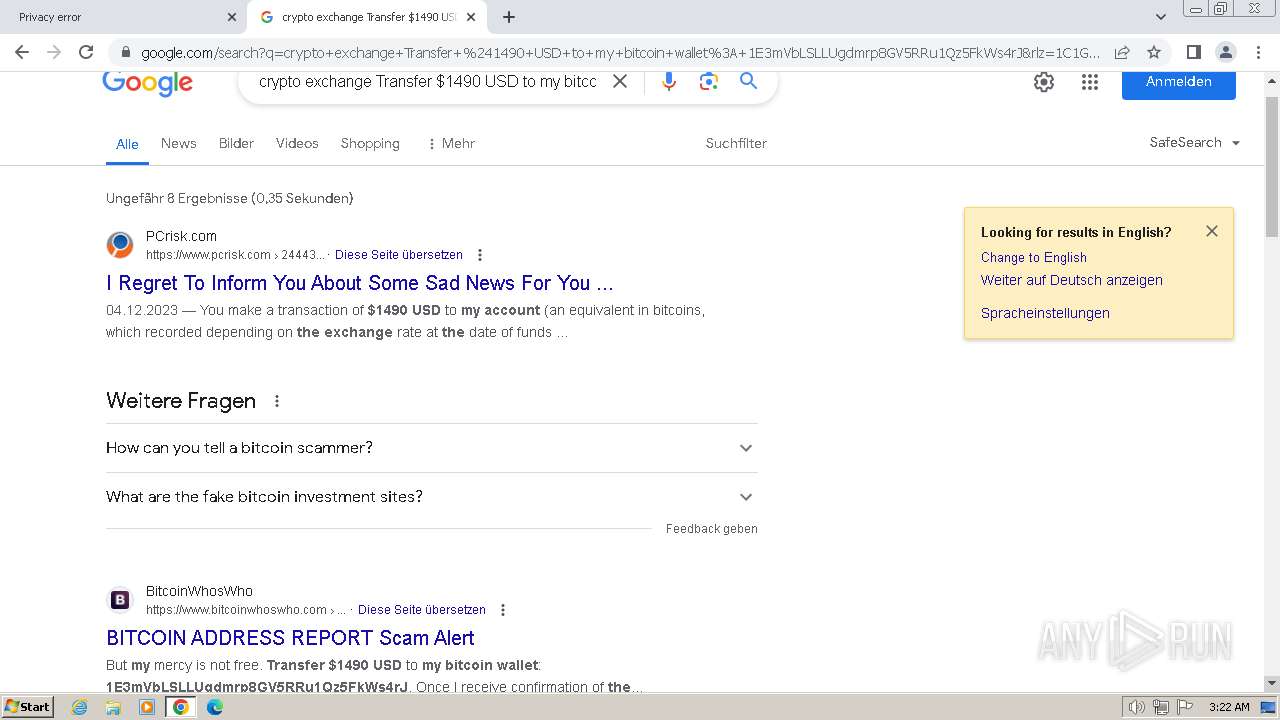
Task: Reload the current page
Action: click(86, 52)
